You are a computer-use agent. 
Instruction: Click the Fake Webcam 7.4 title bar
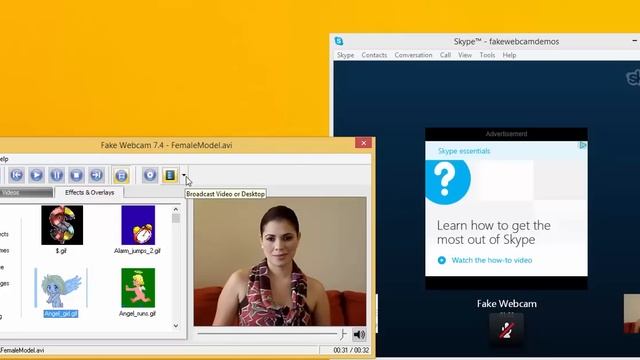coord(167,145)
